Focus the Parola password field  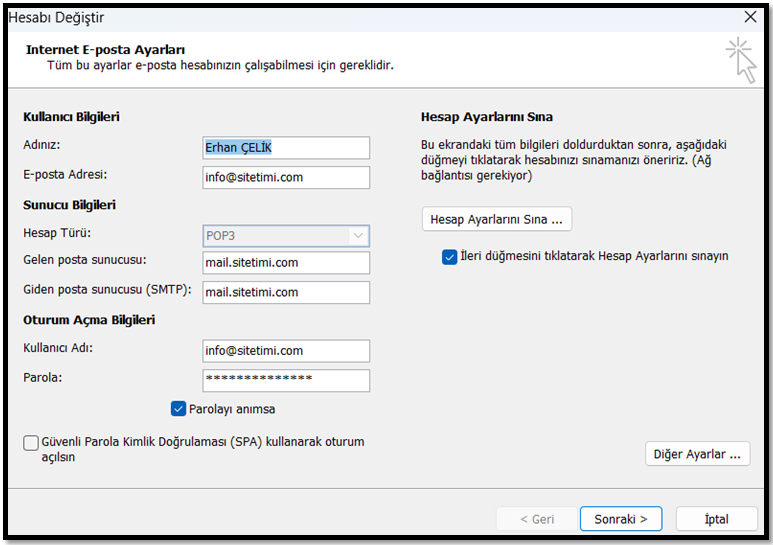(x=286, y=380)
